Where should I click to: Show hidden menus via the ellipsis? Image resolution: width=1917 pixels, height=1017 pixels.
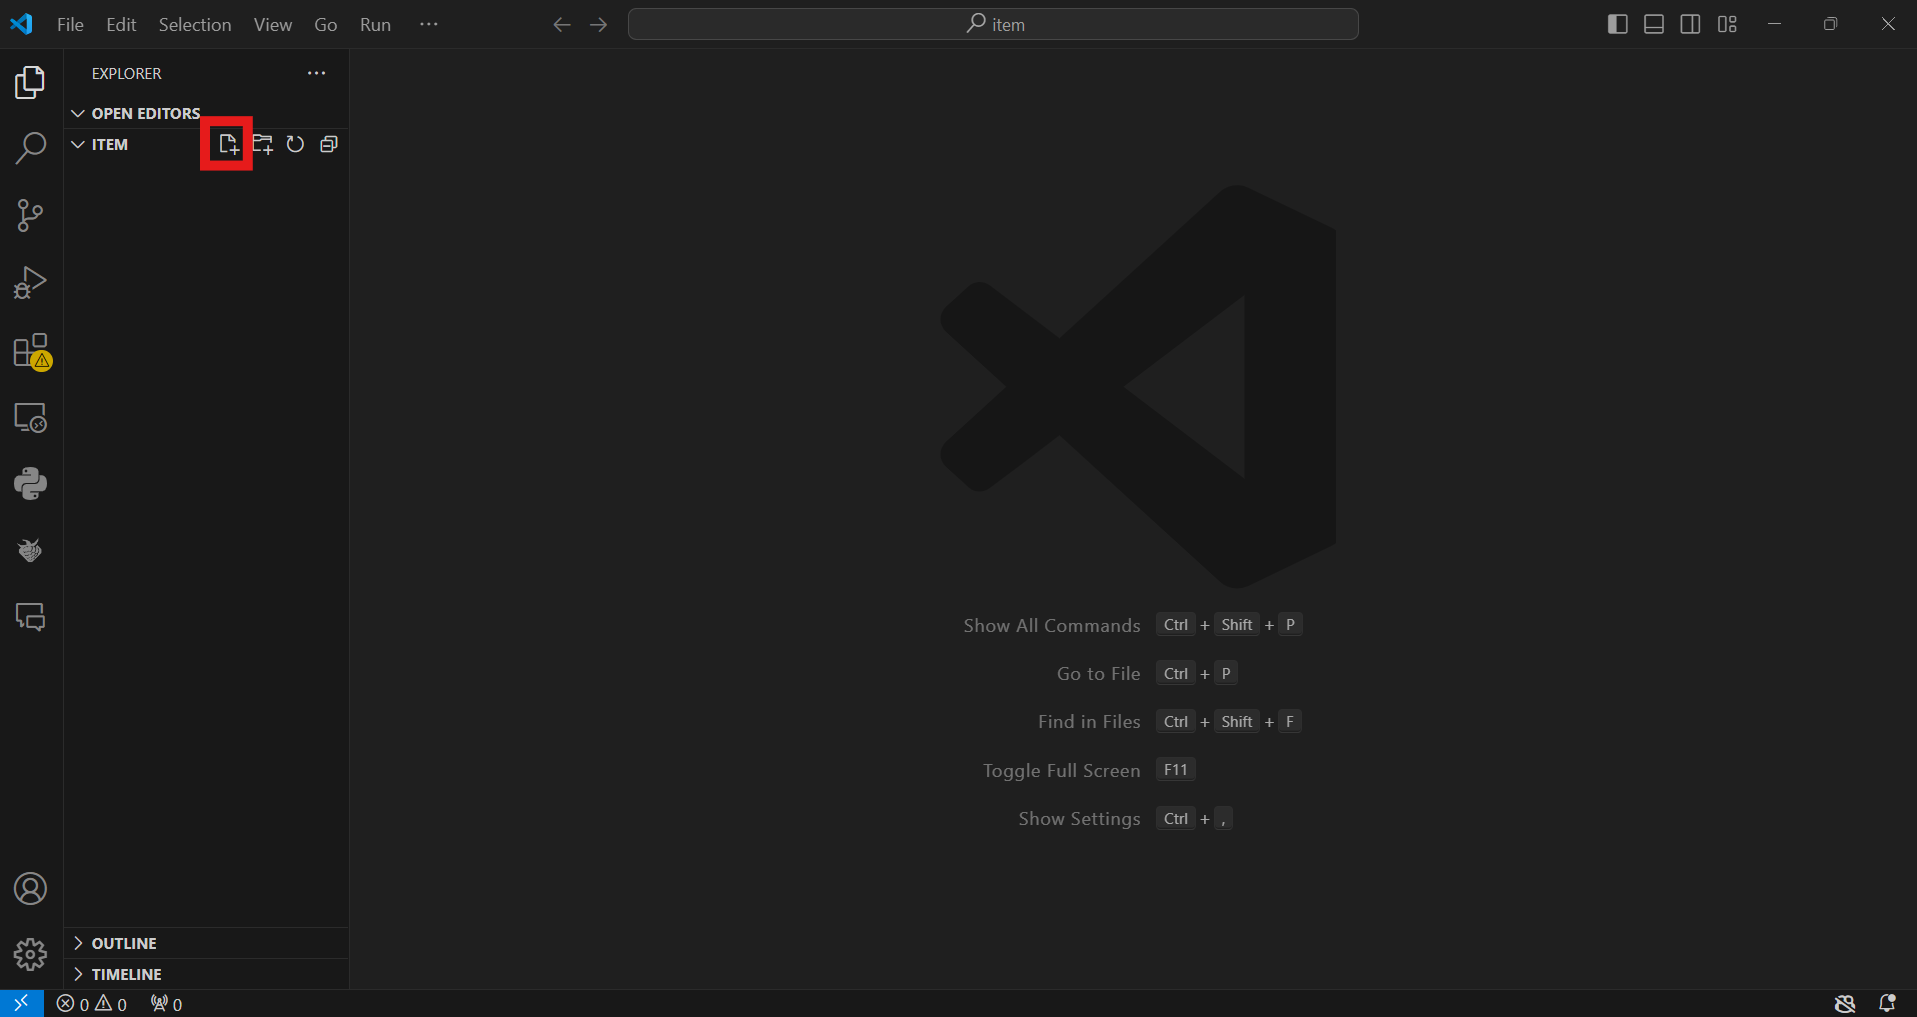click(429, 24)
